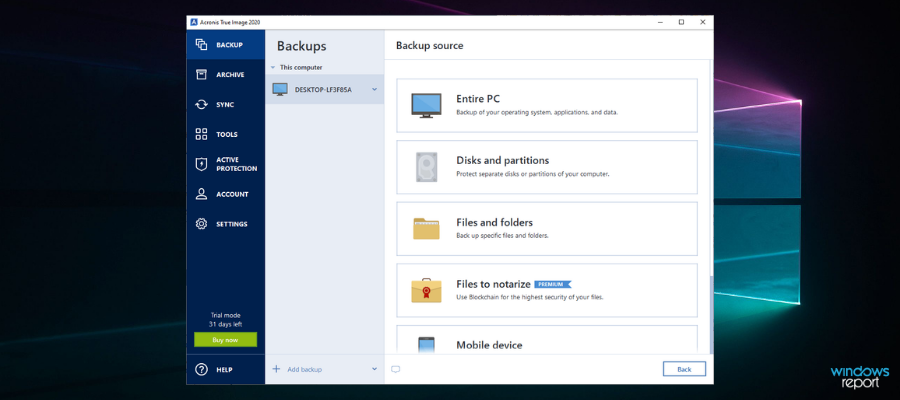Open the Add backup dropdown arrow

[374, 369]
